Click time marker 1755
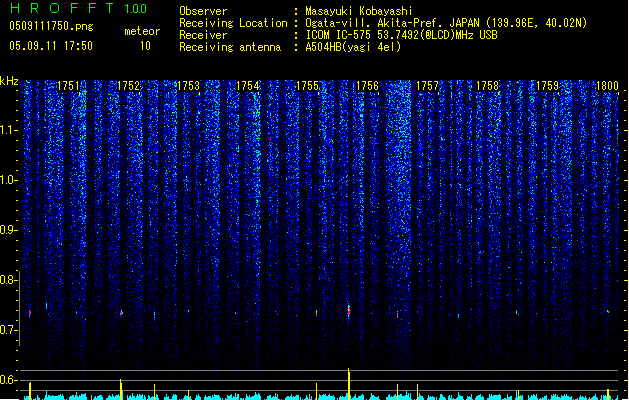Screen dimensions: 629x400 pos(307,86)
